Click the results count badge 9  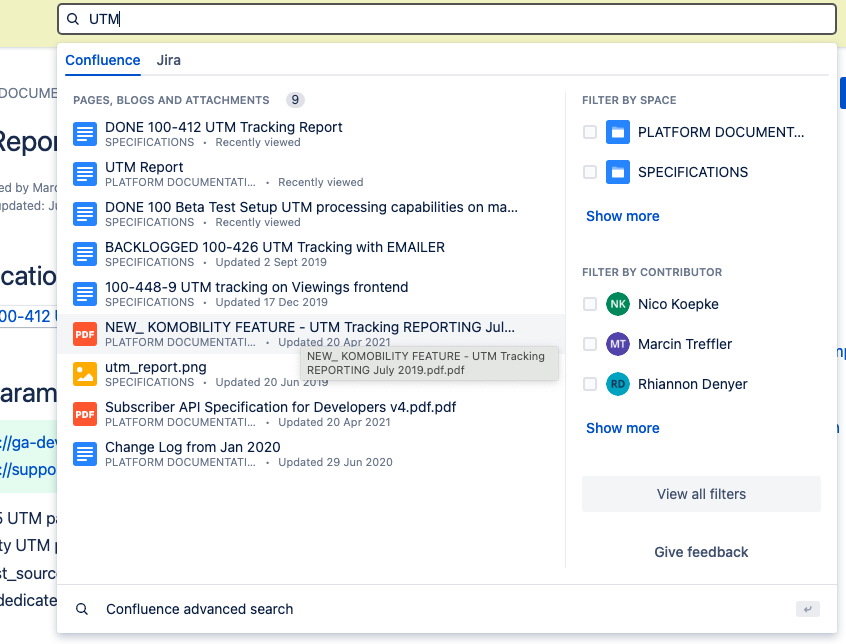(295, 100)
